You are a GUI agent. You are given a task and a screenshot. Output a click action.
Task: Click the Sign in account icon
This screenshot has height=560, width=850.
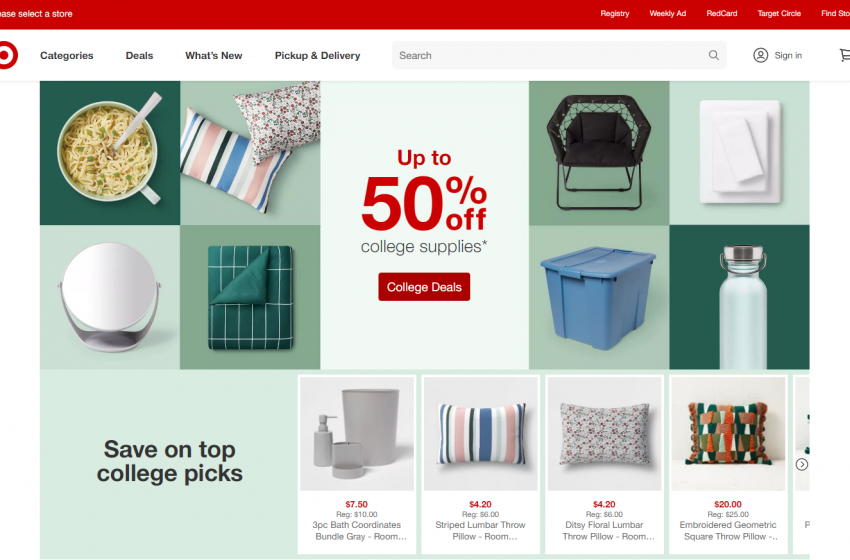pyautogui.click(x=761, y=55)
